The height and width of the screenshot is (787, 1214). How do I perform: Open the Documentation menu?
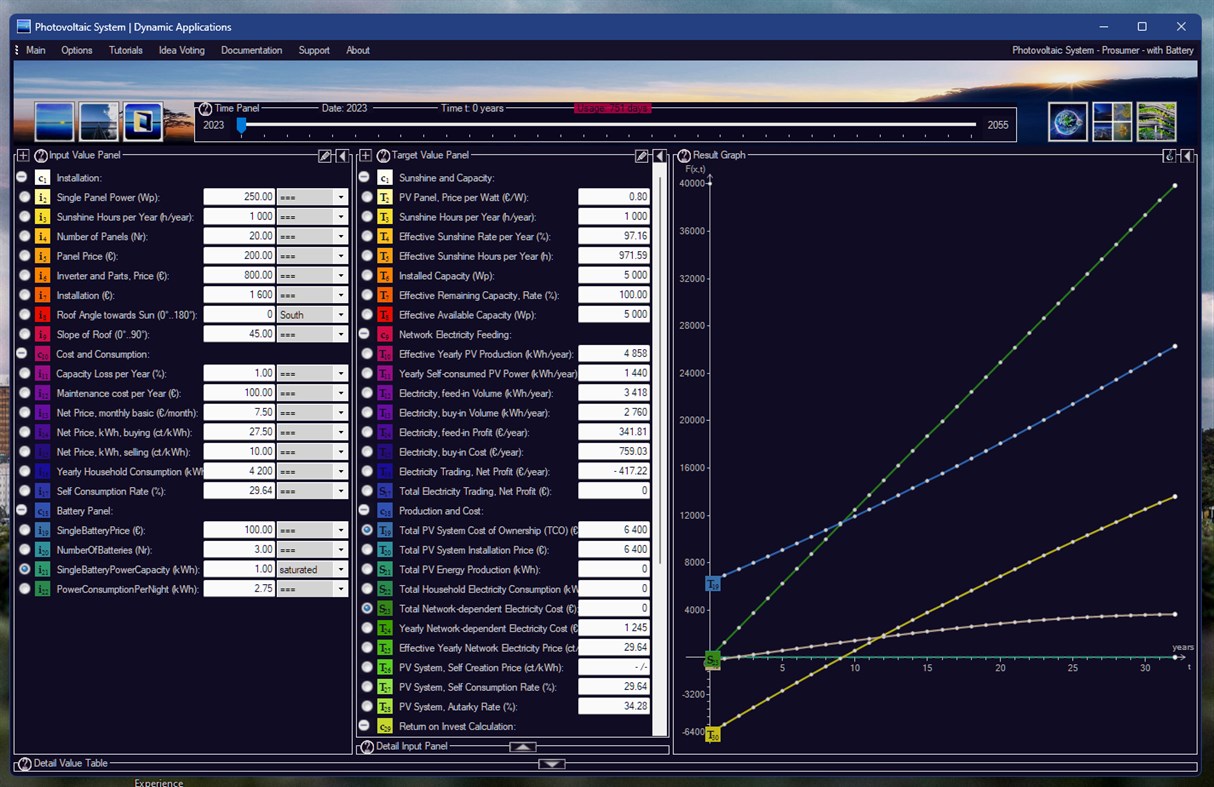point(252,50)
